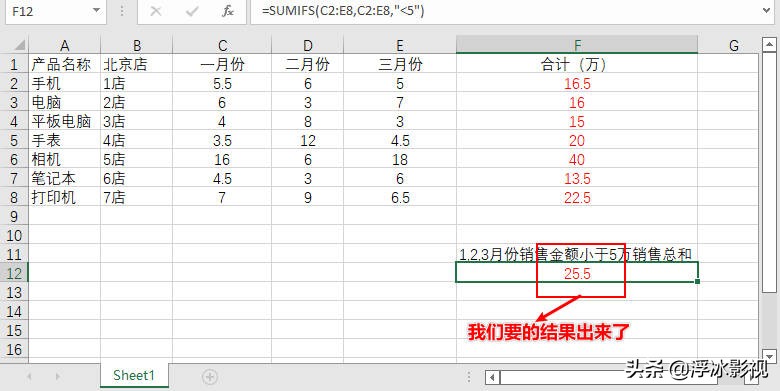Click the 12 value in 手表 row
This screenshot has height=391, width=780.
coord(308,140)
